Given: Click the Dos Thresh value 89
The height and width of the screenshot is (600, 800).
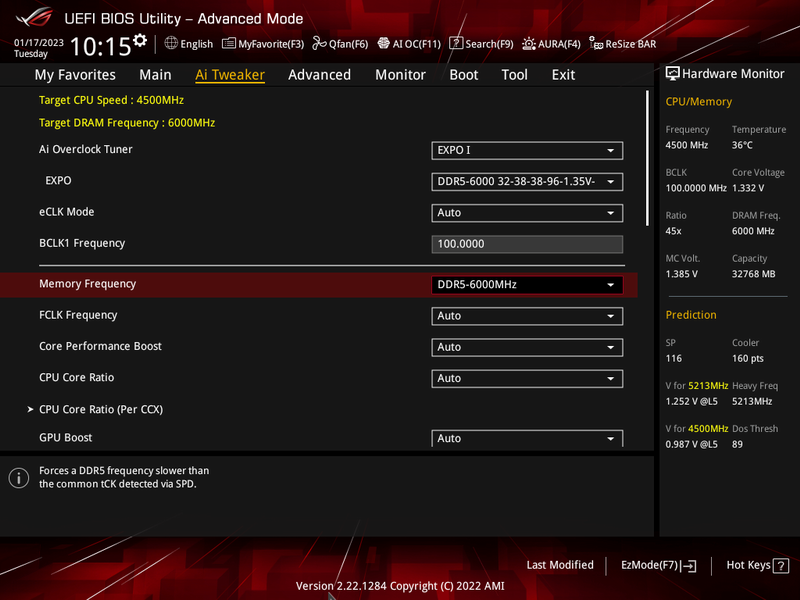Looking at the screenshot, I should click(737, 444).
